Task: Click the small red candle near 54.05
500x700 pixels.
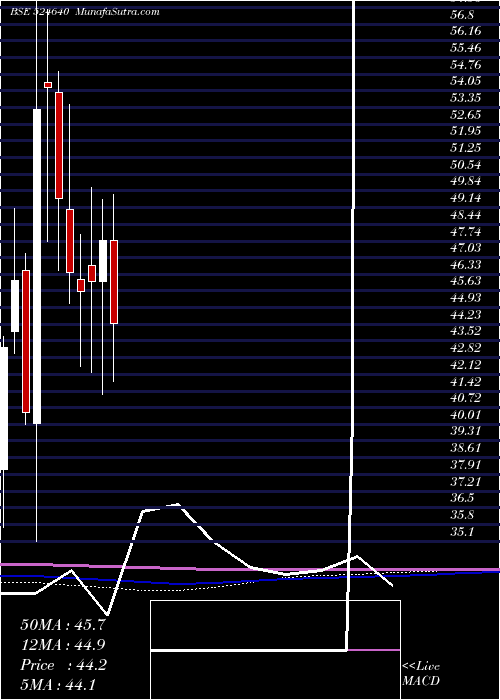Action: [x=48, y=85]
